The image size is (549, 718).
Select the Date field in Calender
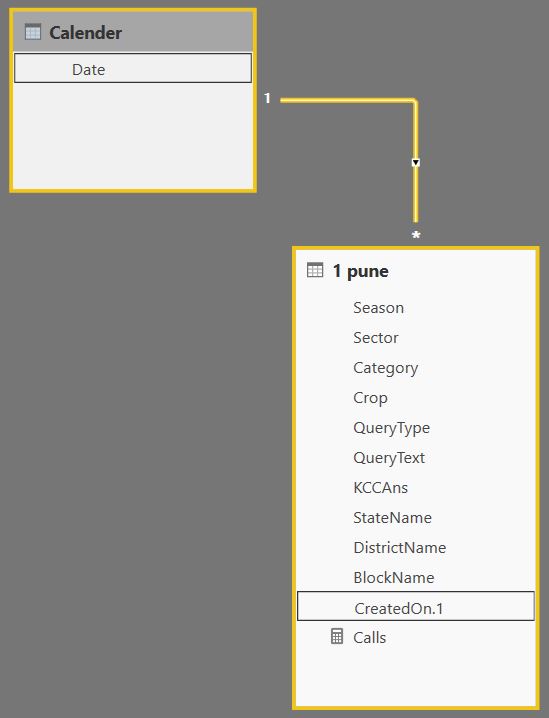(133, 68)
